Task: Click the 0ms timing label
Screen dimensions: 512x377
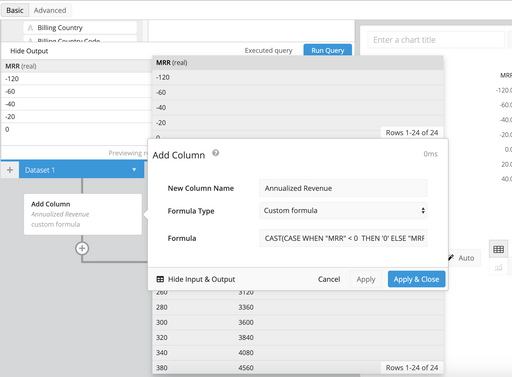Action: tap(430, 154)
